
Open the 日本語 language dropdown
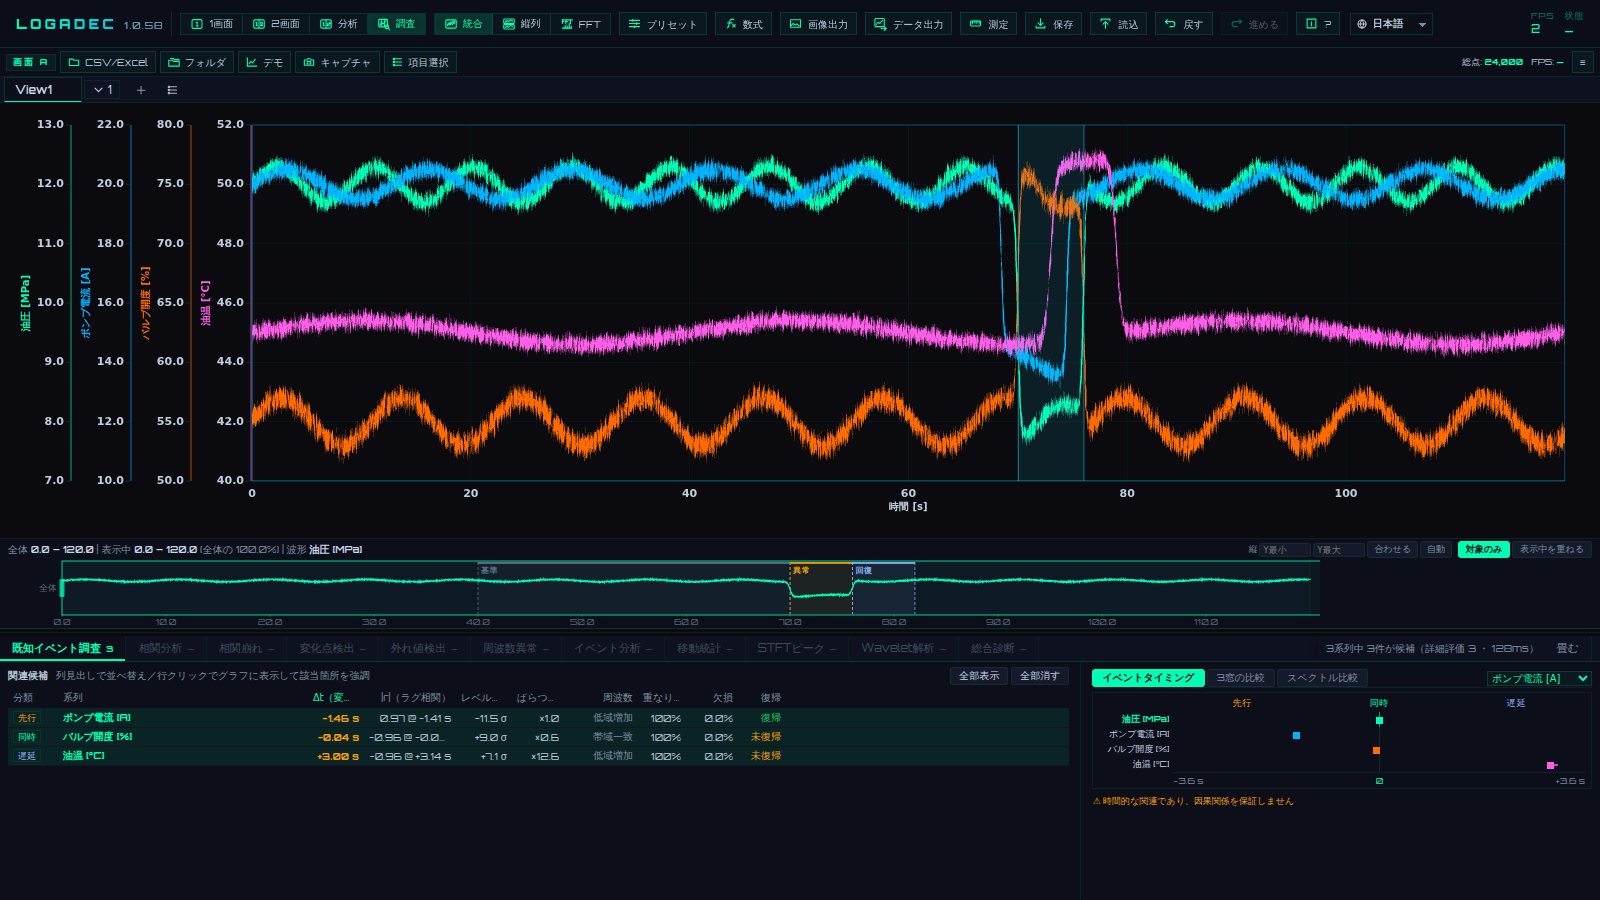(1391, 24)
